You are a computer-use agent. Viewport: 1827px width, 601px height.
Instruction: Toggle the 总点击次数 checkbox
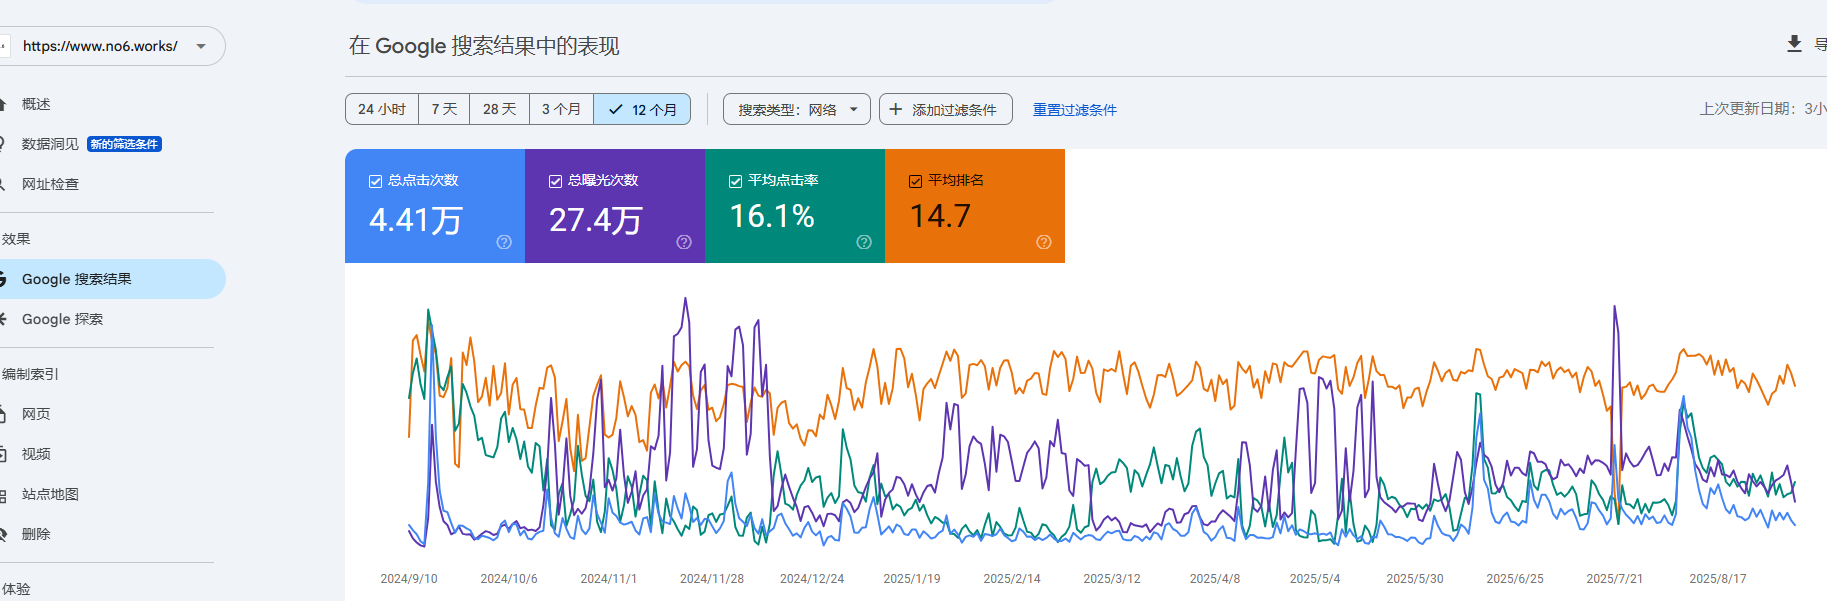(376, 181)
